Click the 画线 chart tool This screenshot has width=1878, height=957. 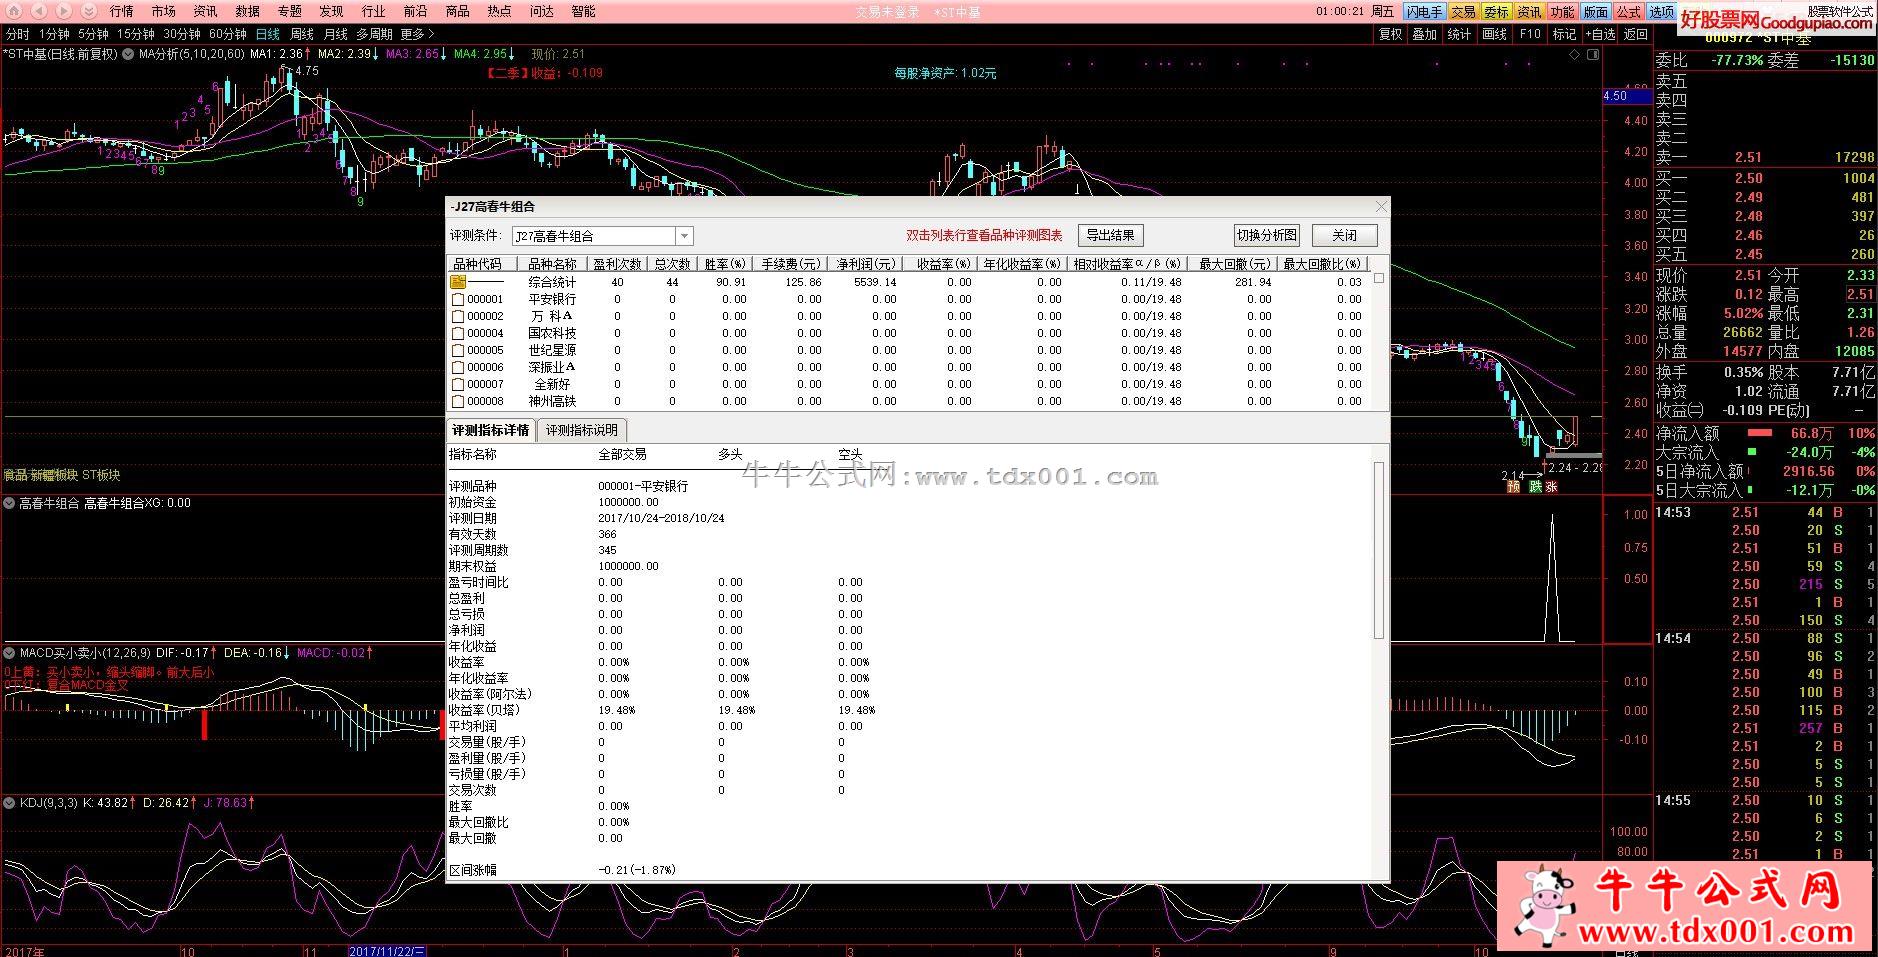[x=1494, y=34]
